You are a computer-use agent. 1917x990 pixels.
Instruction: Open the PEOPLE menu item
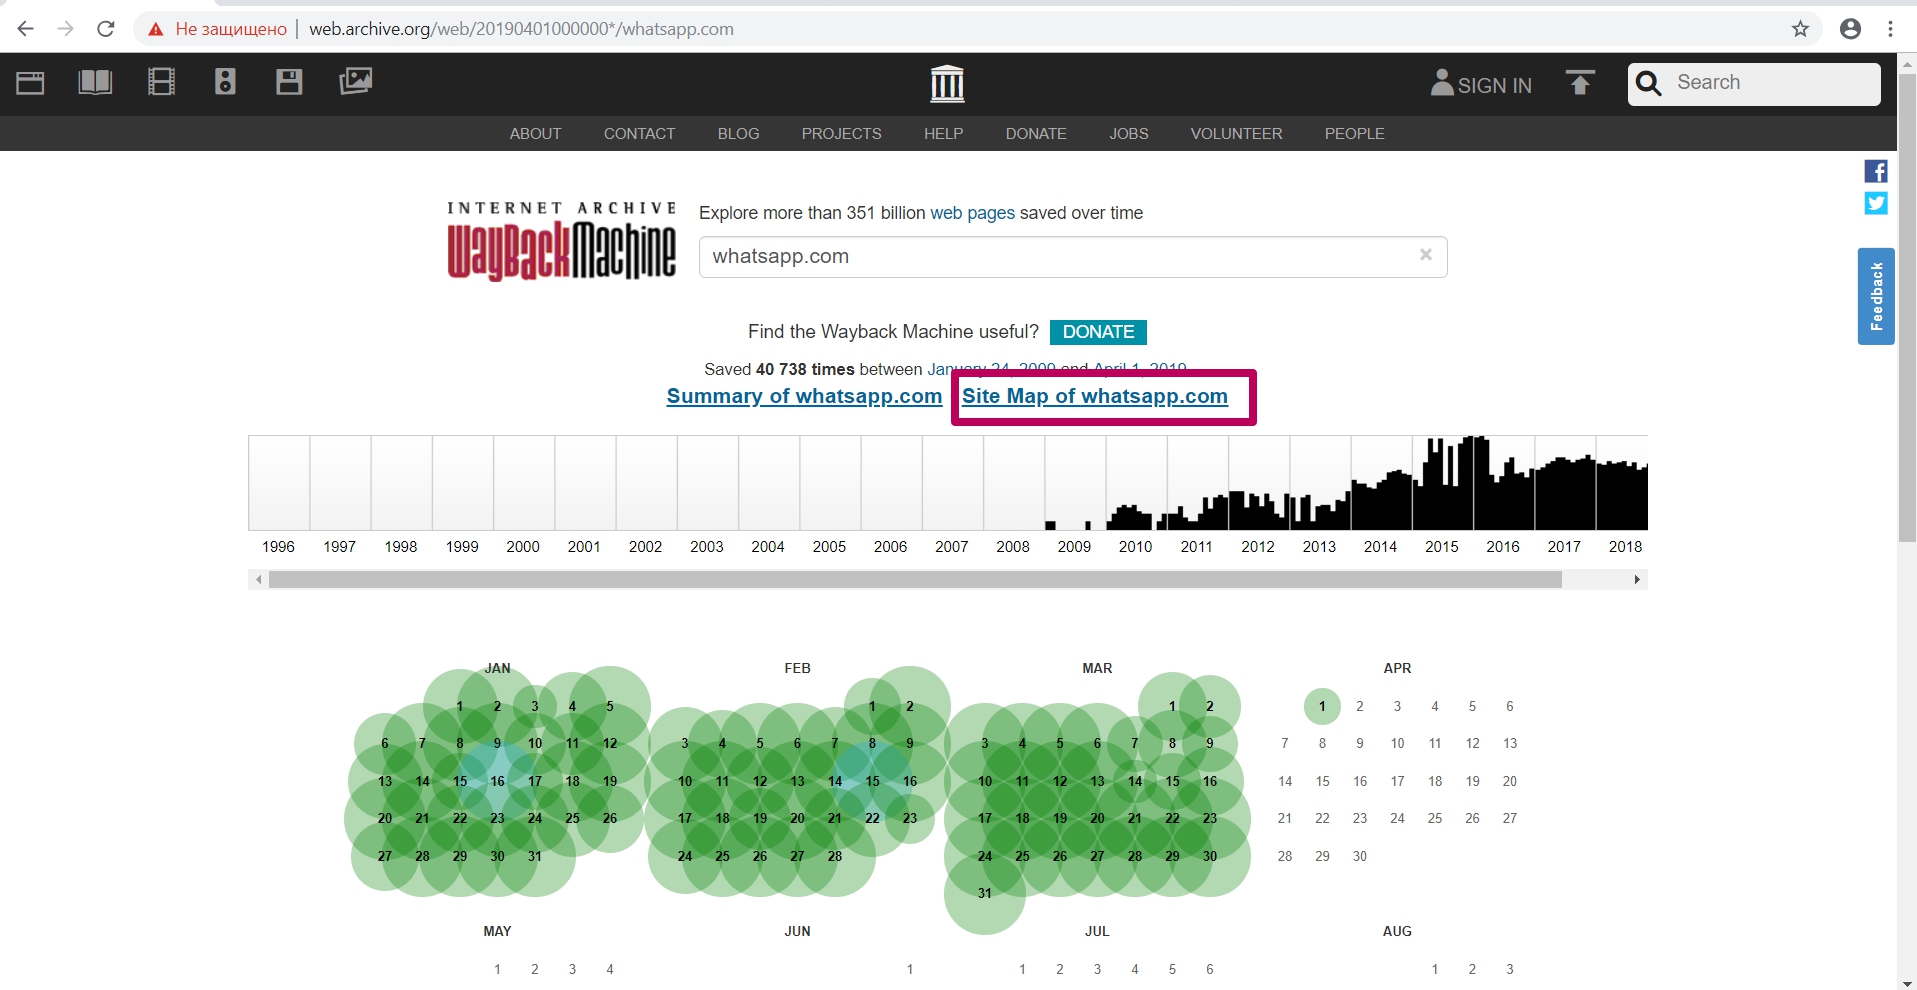point(1354,134)
